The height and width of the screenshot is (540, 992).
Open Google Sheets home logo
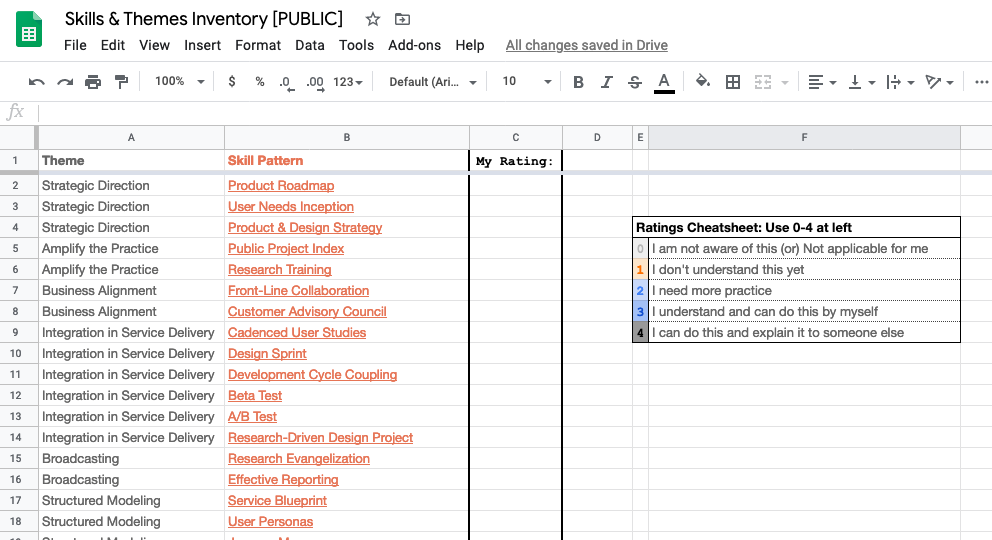tap(29, 31)
